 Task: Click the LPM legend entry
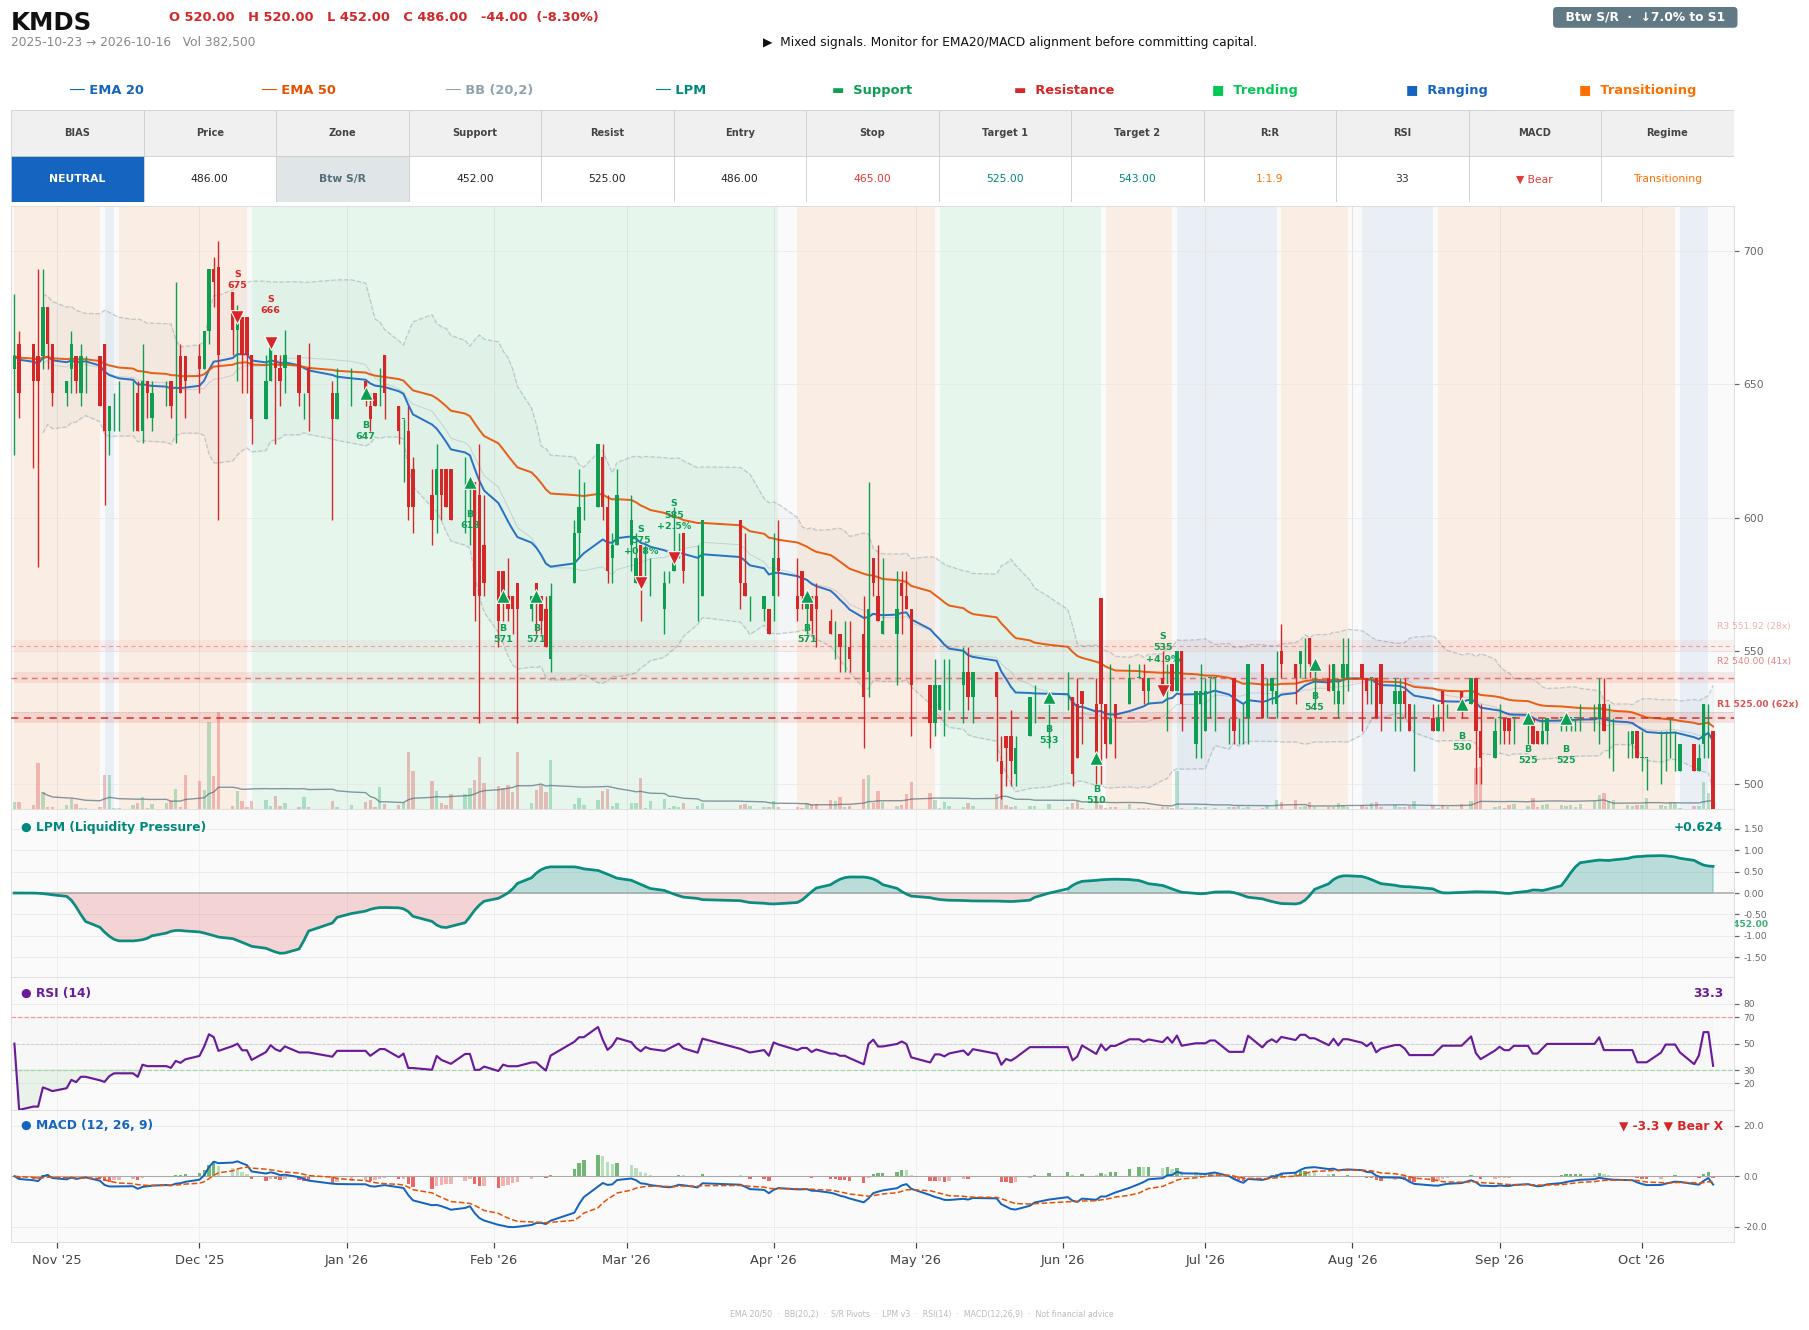coord(680,90)
